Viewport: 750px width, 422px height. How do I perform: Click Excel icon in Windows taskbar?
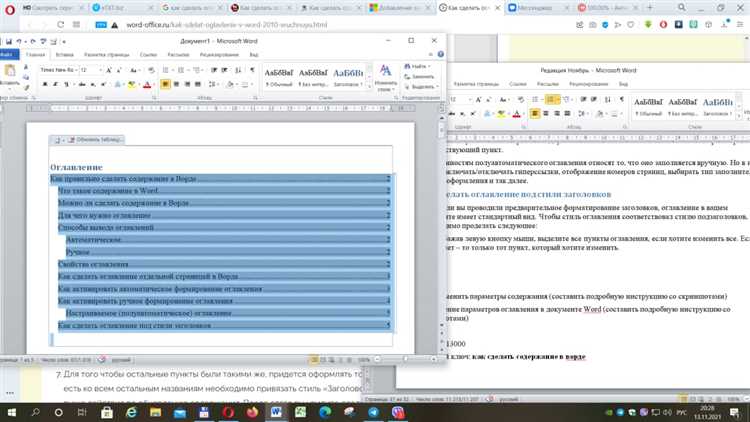point(300,412)
